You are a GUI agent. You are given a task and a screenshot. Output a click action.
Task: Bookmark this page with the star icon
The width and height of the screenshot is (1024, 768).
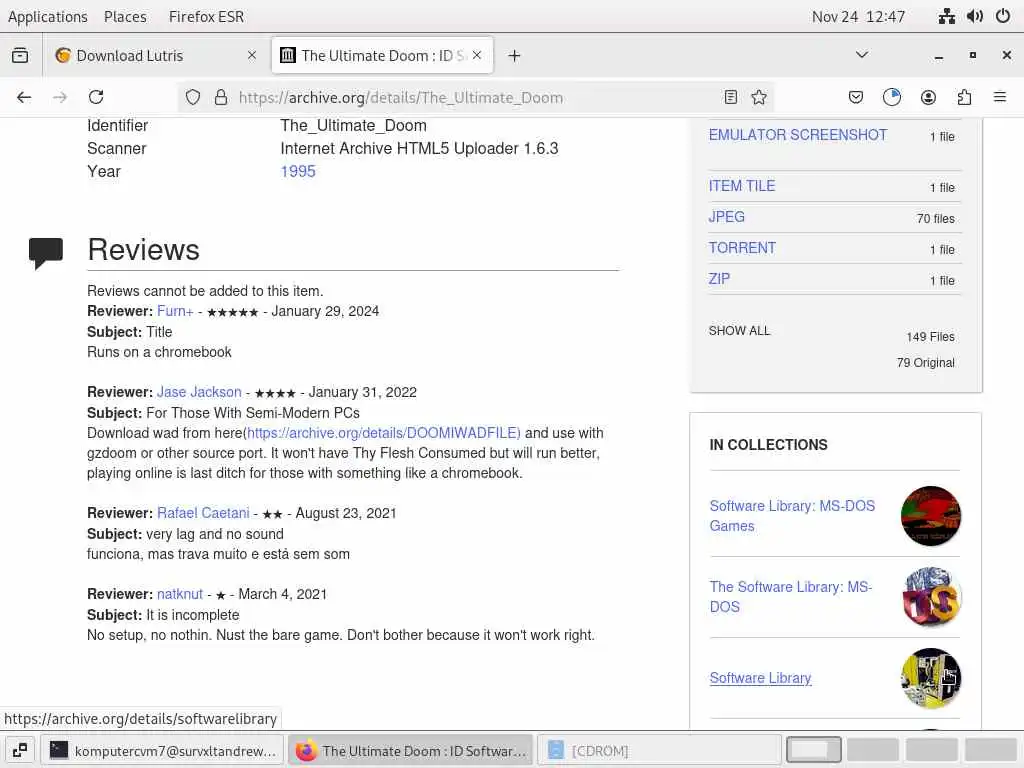click(759, 97)
